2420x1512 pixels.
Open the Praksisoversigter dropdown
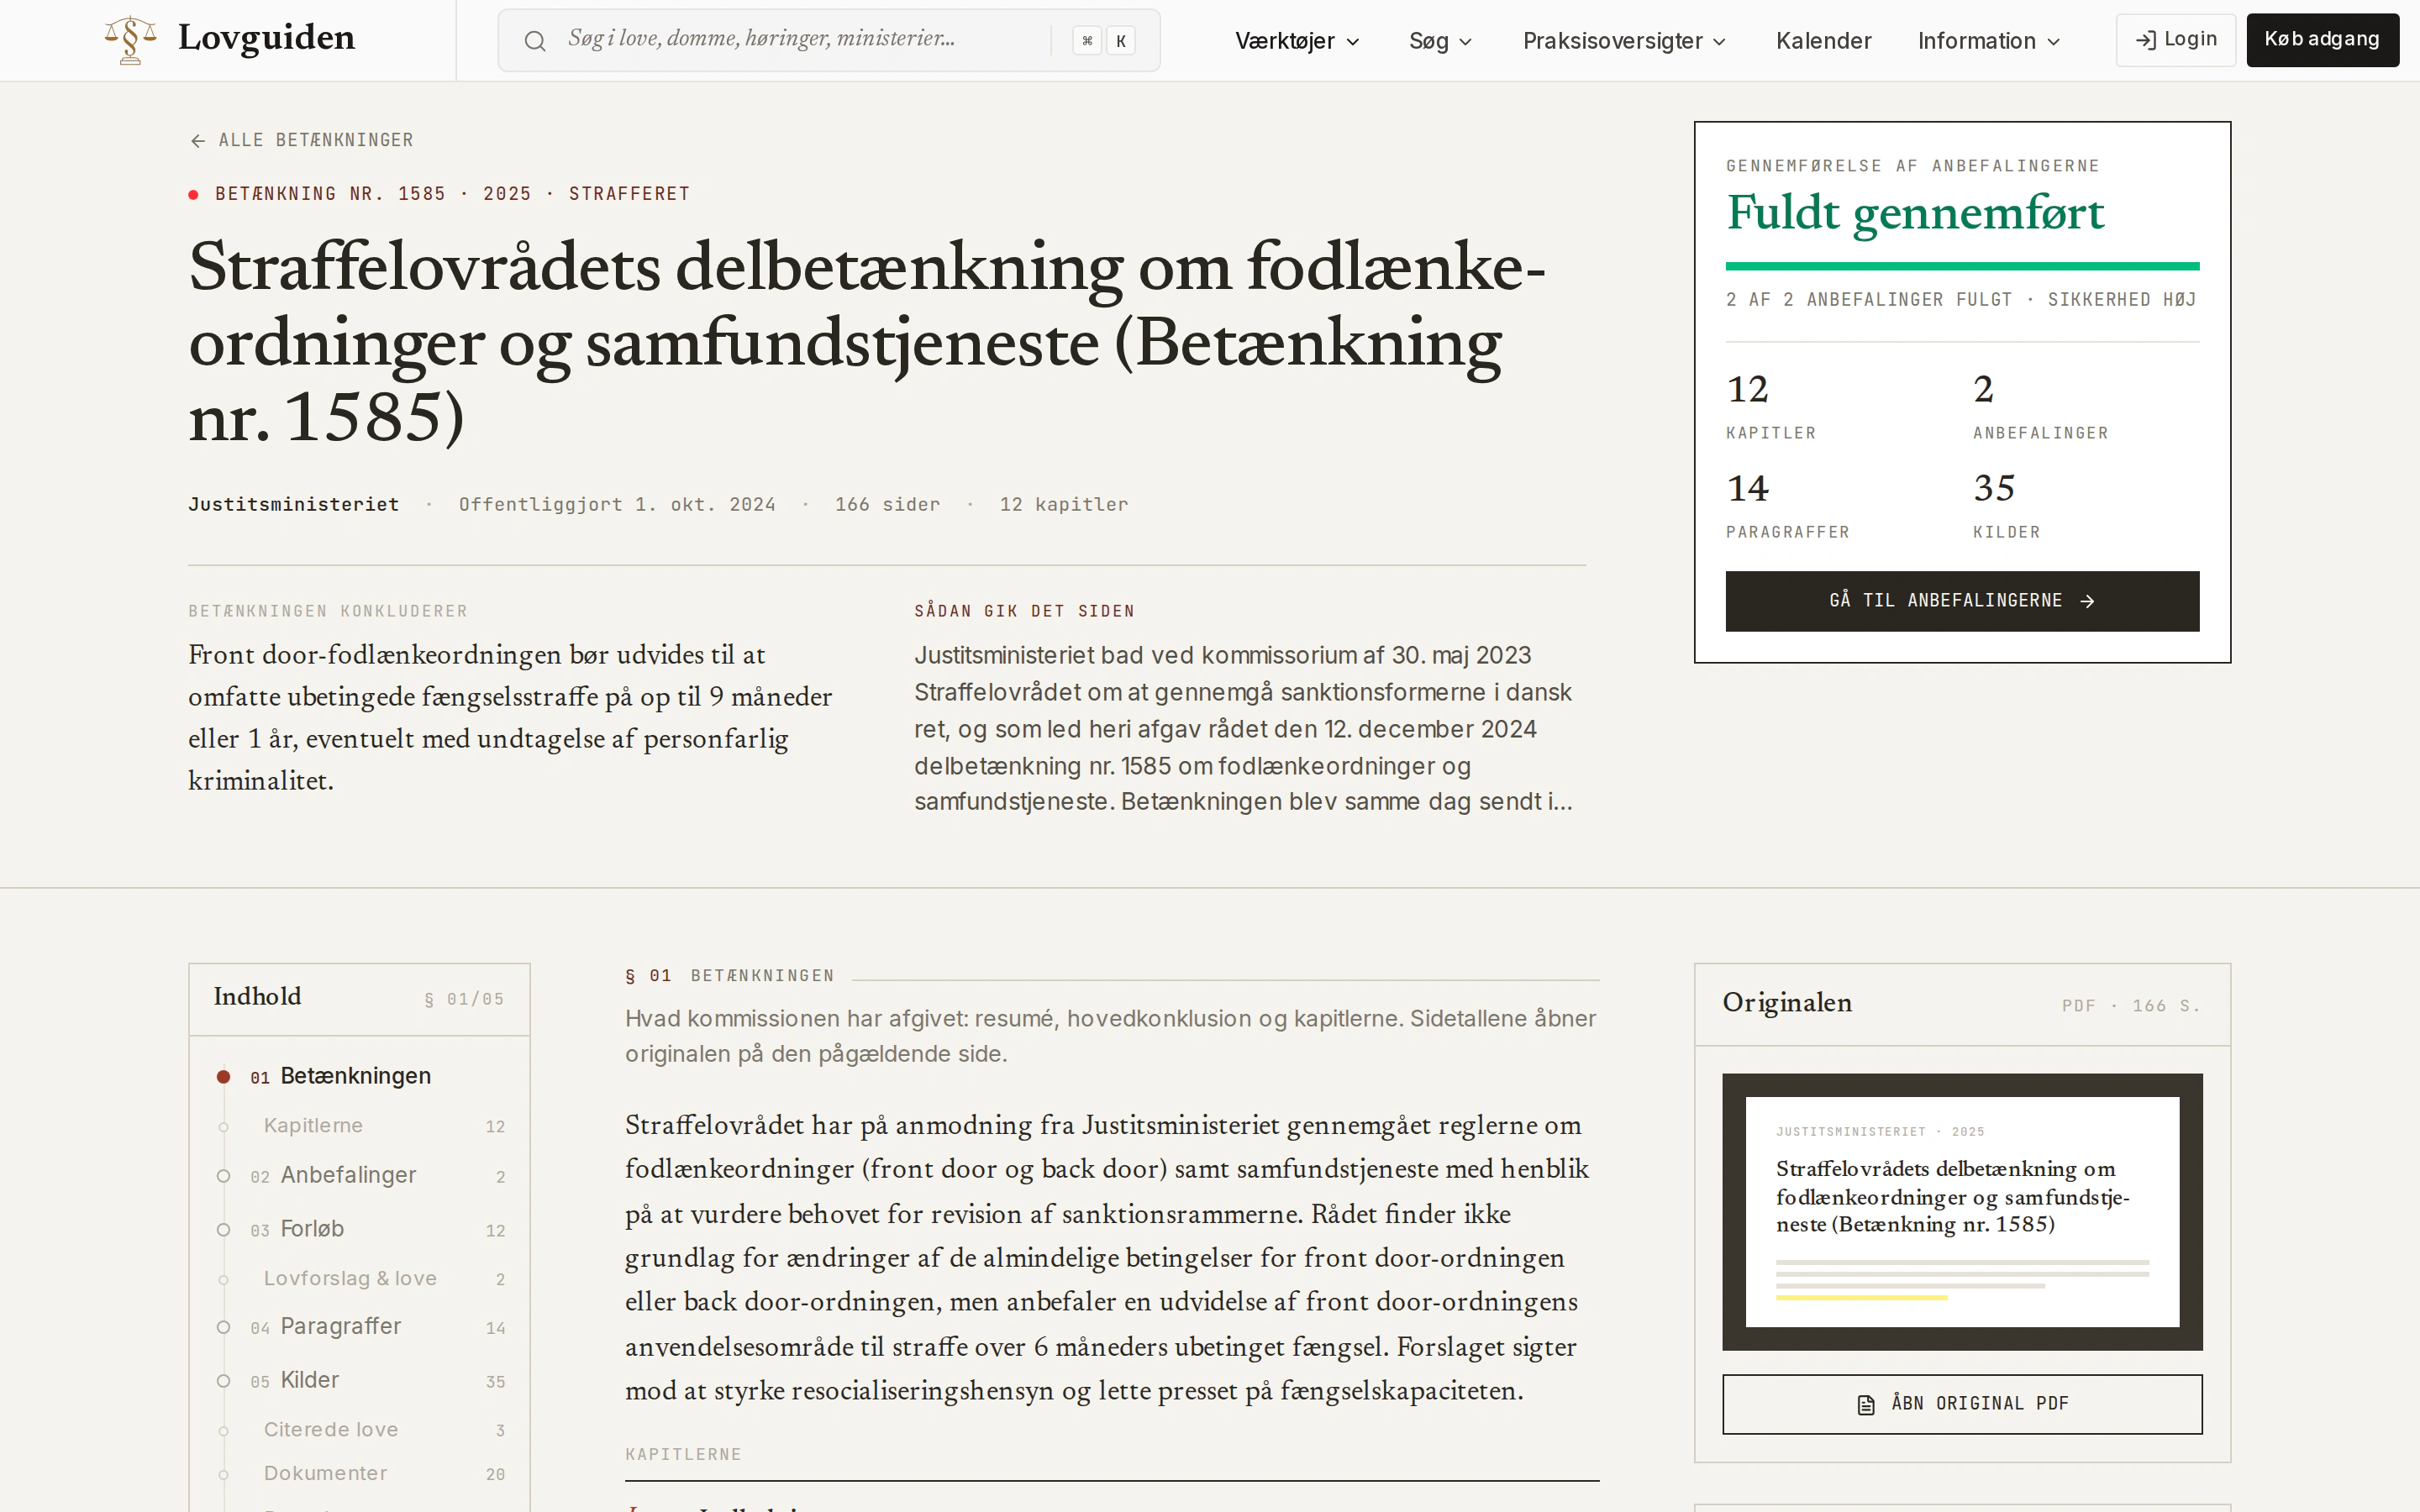tap(1624, 41)
